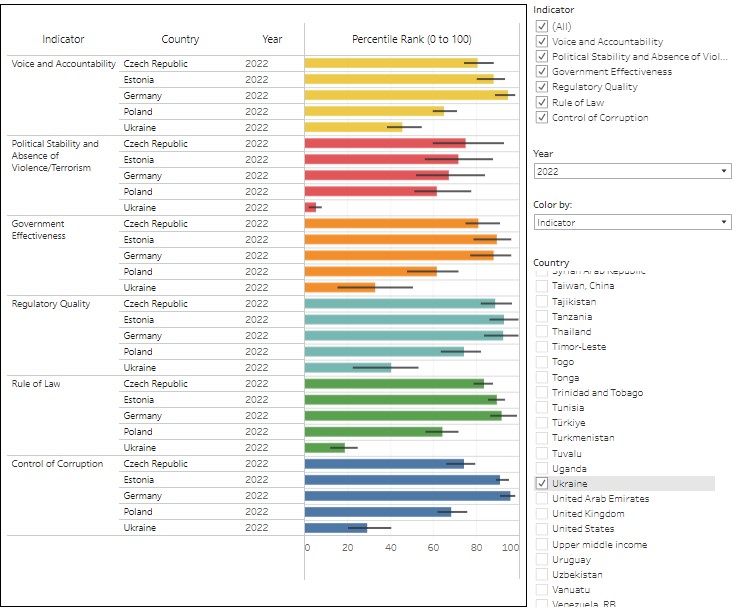Select Ukraine's orange Government Effectiveness bar
The width and height of the screenshot is (745, 610).
coord(340,287)
